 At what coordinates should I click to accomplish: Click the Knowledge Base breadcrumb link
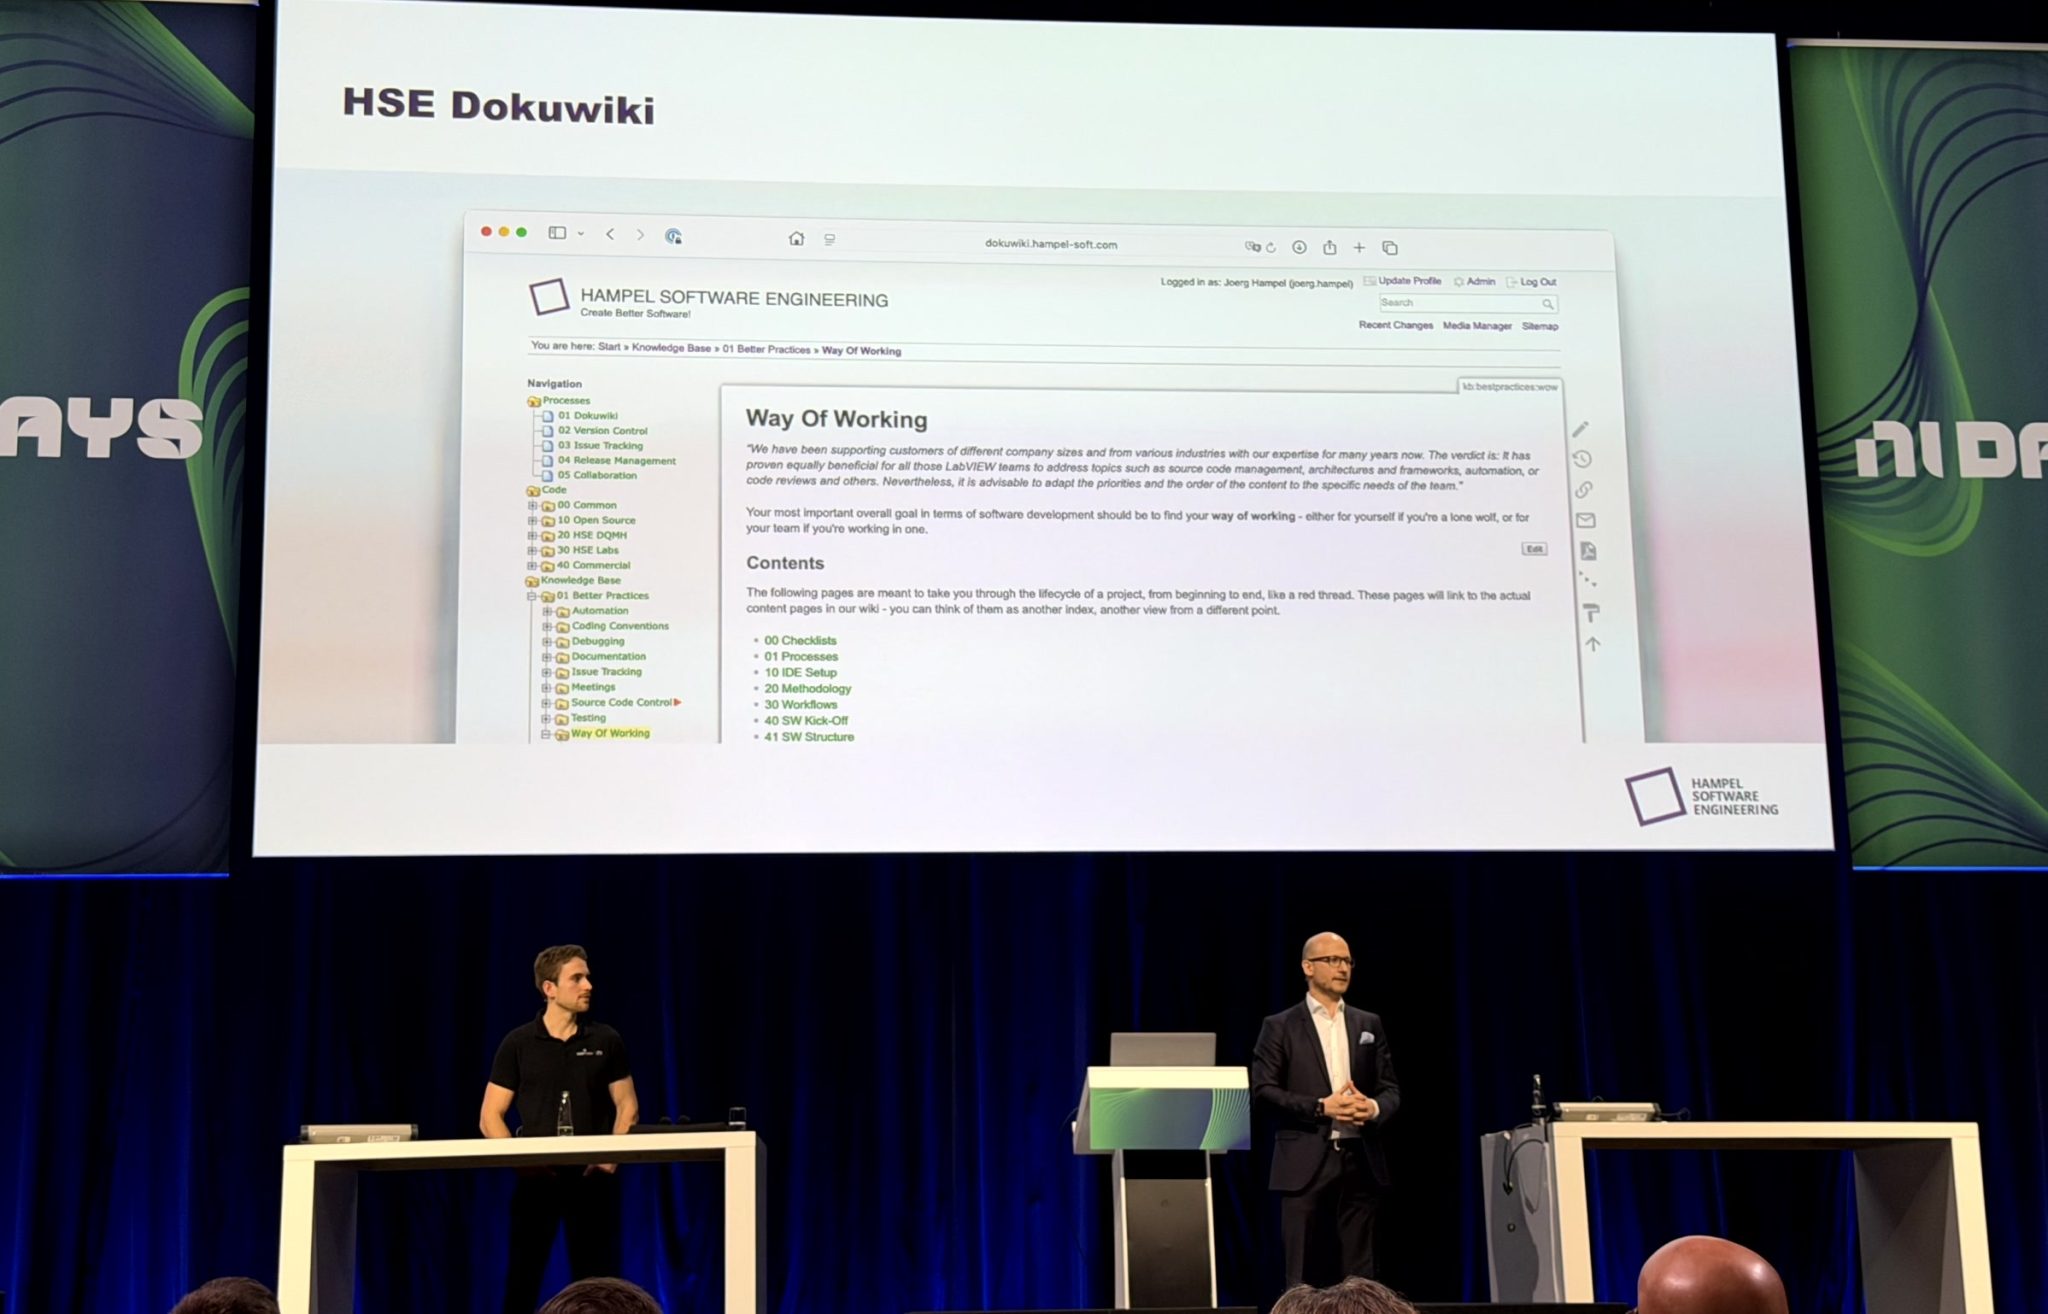pos(671,348)
